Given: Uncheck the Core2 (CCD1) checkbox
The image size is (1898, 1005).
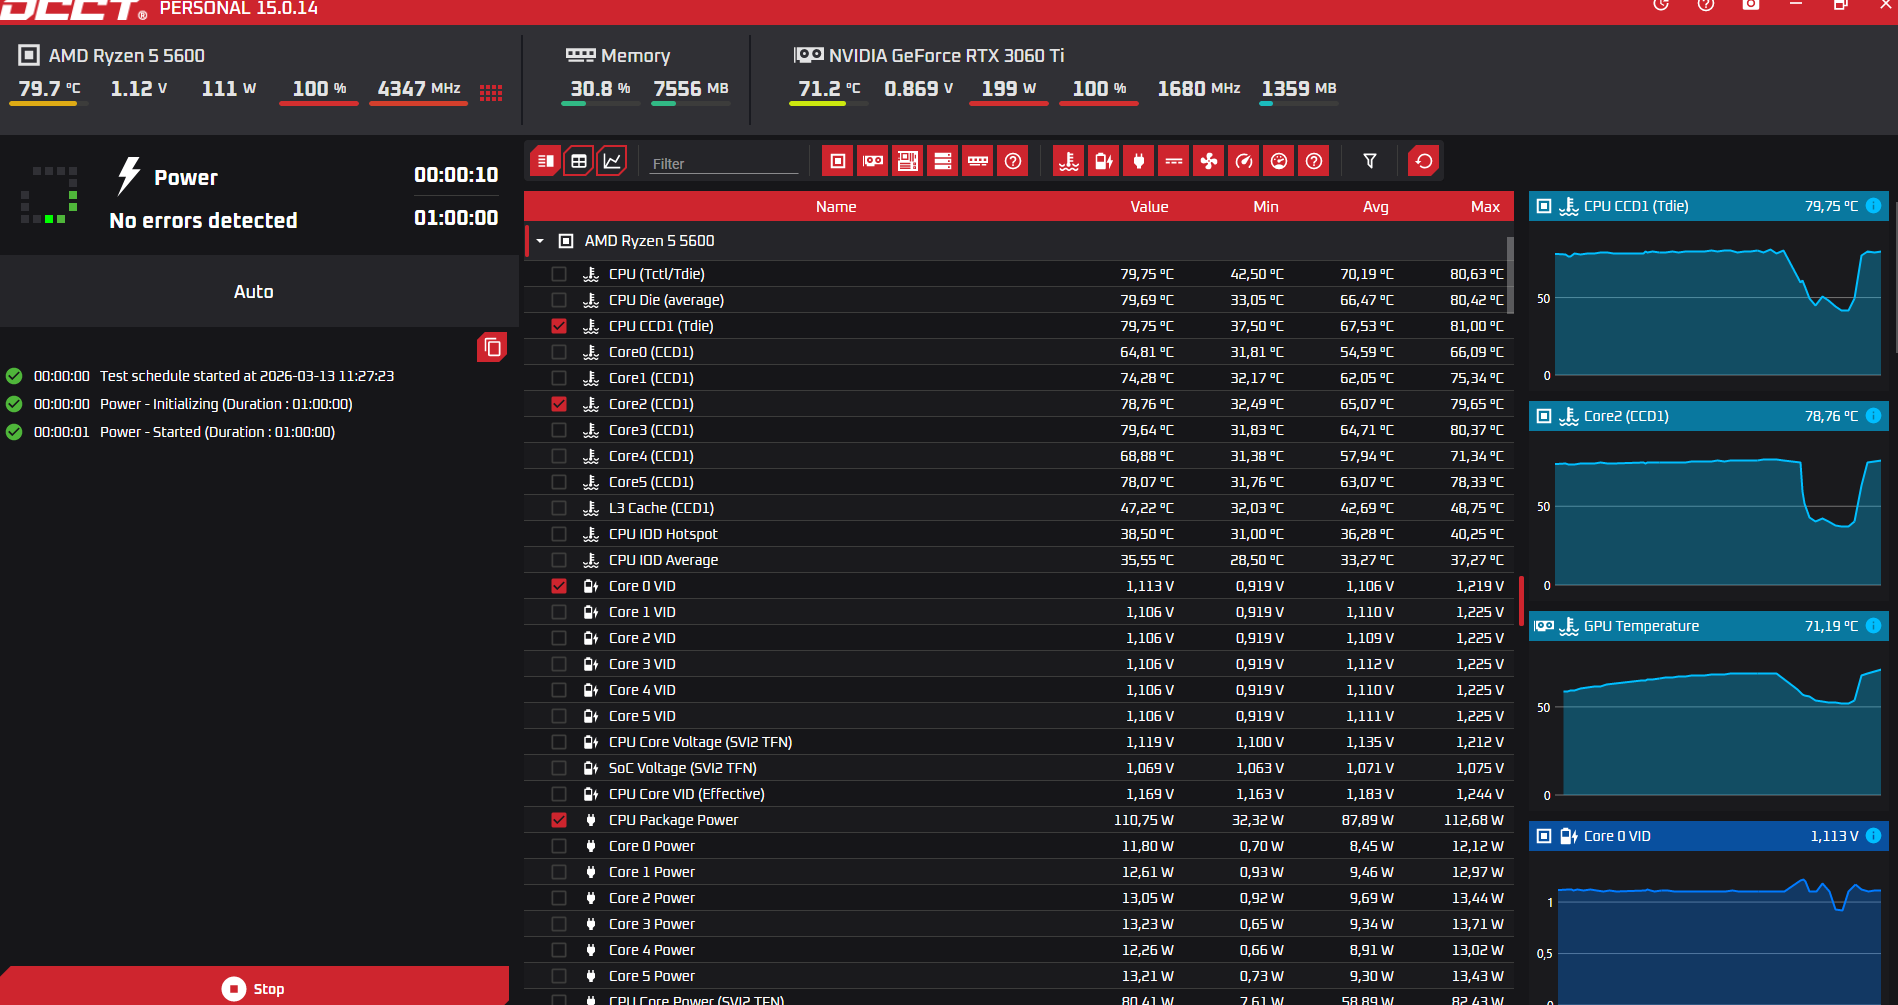Looking at the screenshot, I should click(559, 404).
